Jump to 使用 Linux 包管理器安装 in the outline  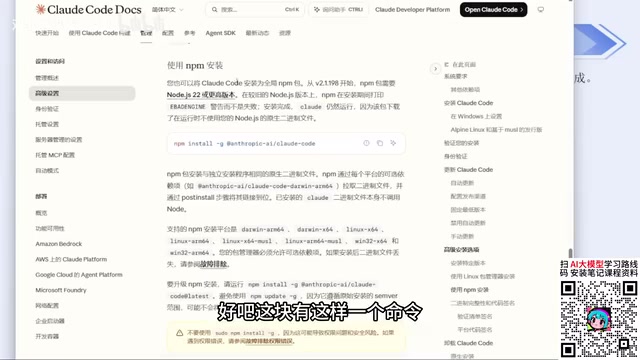(x=482, y=276)
